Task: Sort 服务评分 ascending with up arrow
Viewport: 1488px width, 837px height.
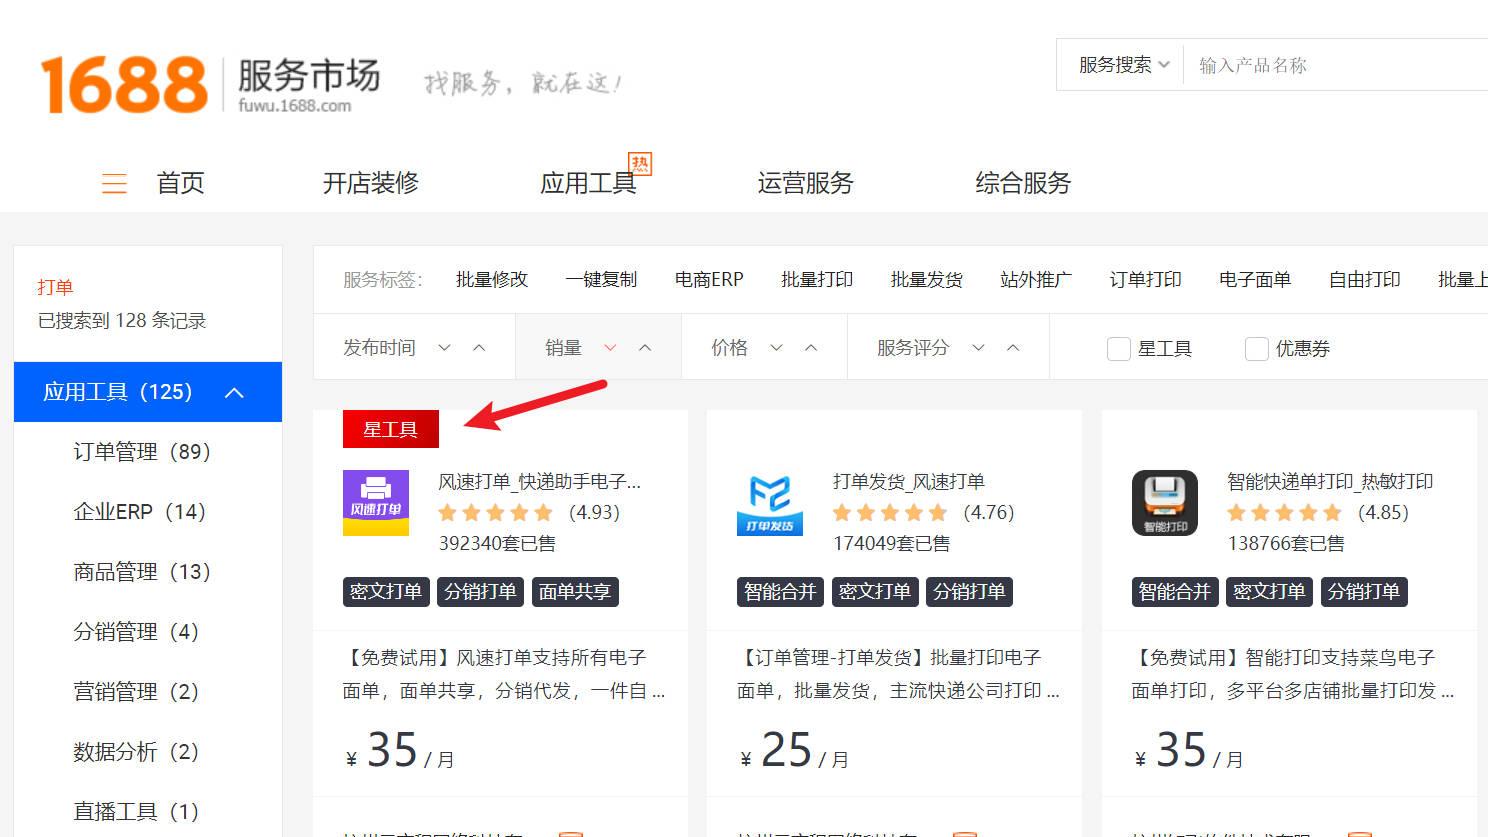Action: pyautogui.click(x=1013, y=348)
